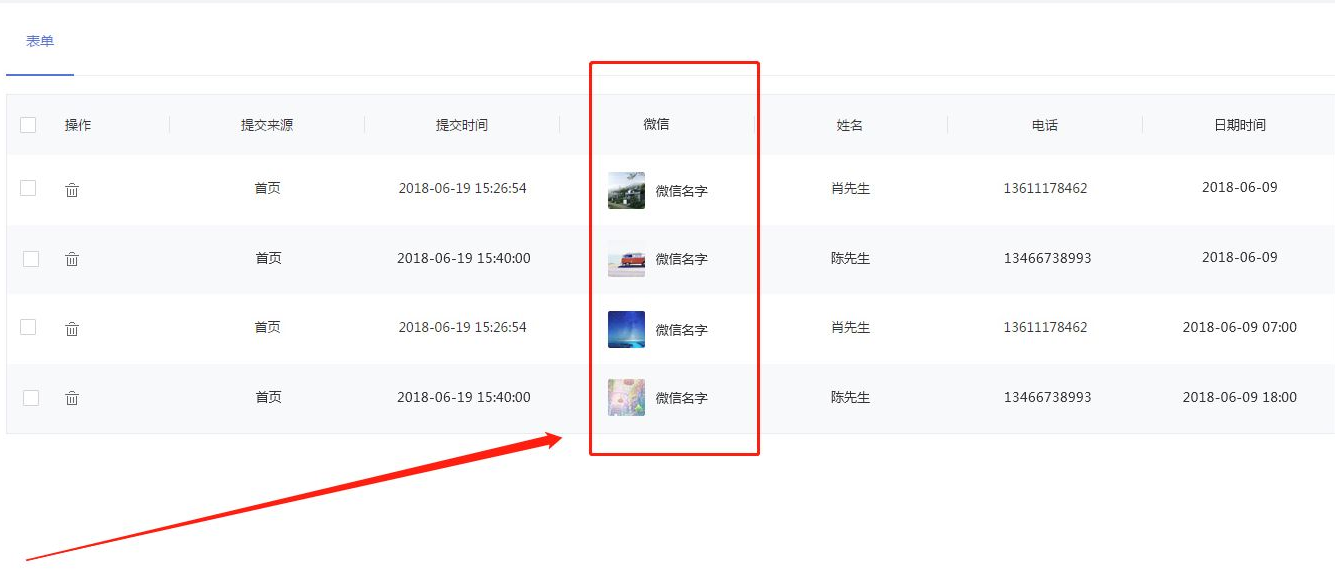Select 微信名字 beside the blue aurora avatar
1335x577 pixels.
coord(681,330)
